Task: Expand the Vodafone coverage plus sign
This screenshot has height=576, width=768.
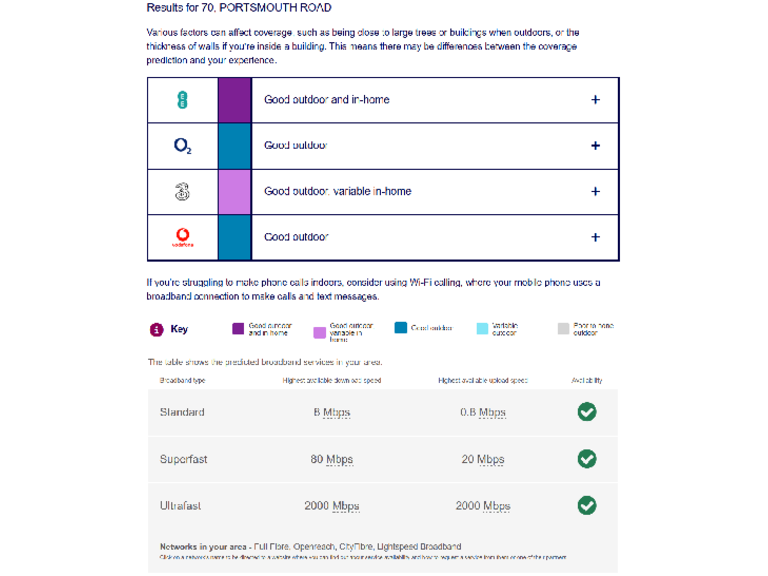Action: tap(595, 238)
